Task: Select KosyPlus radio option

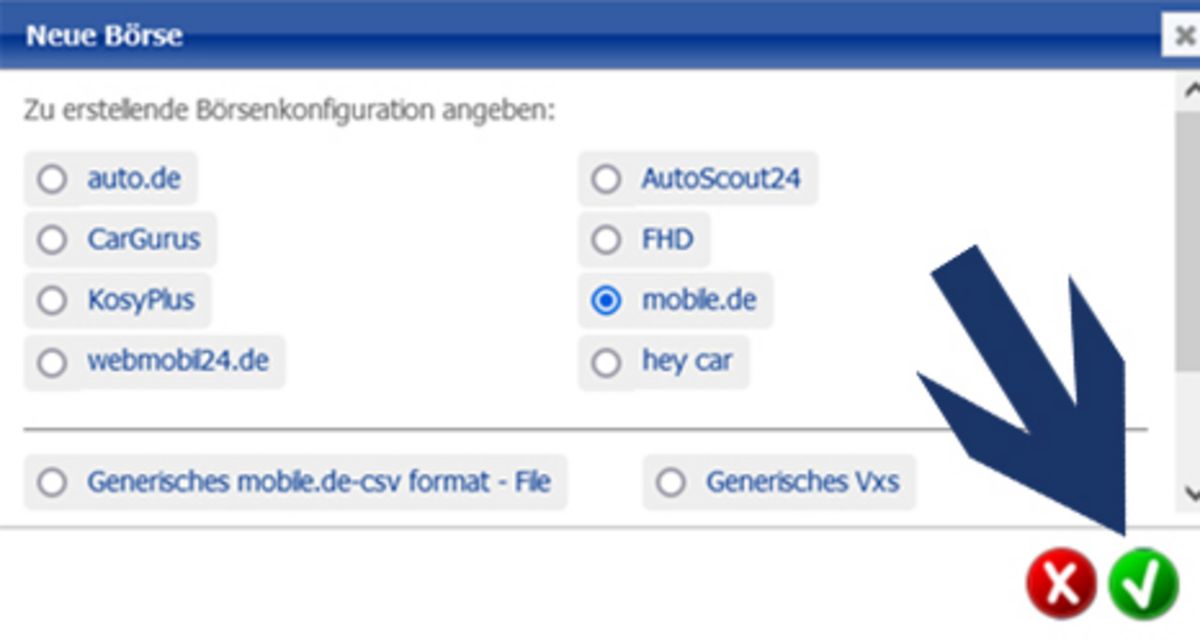Action: pyautogui.click(x=51, y=300)
